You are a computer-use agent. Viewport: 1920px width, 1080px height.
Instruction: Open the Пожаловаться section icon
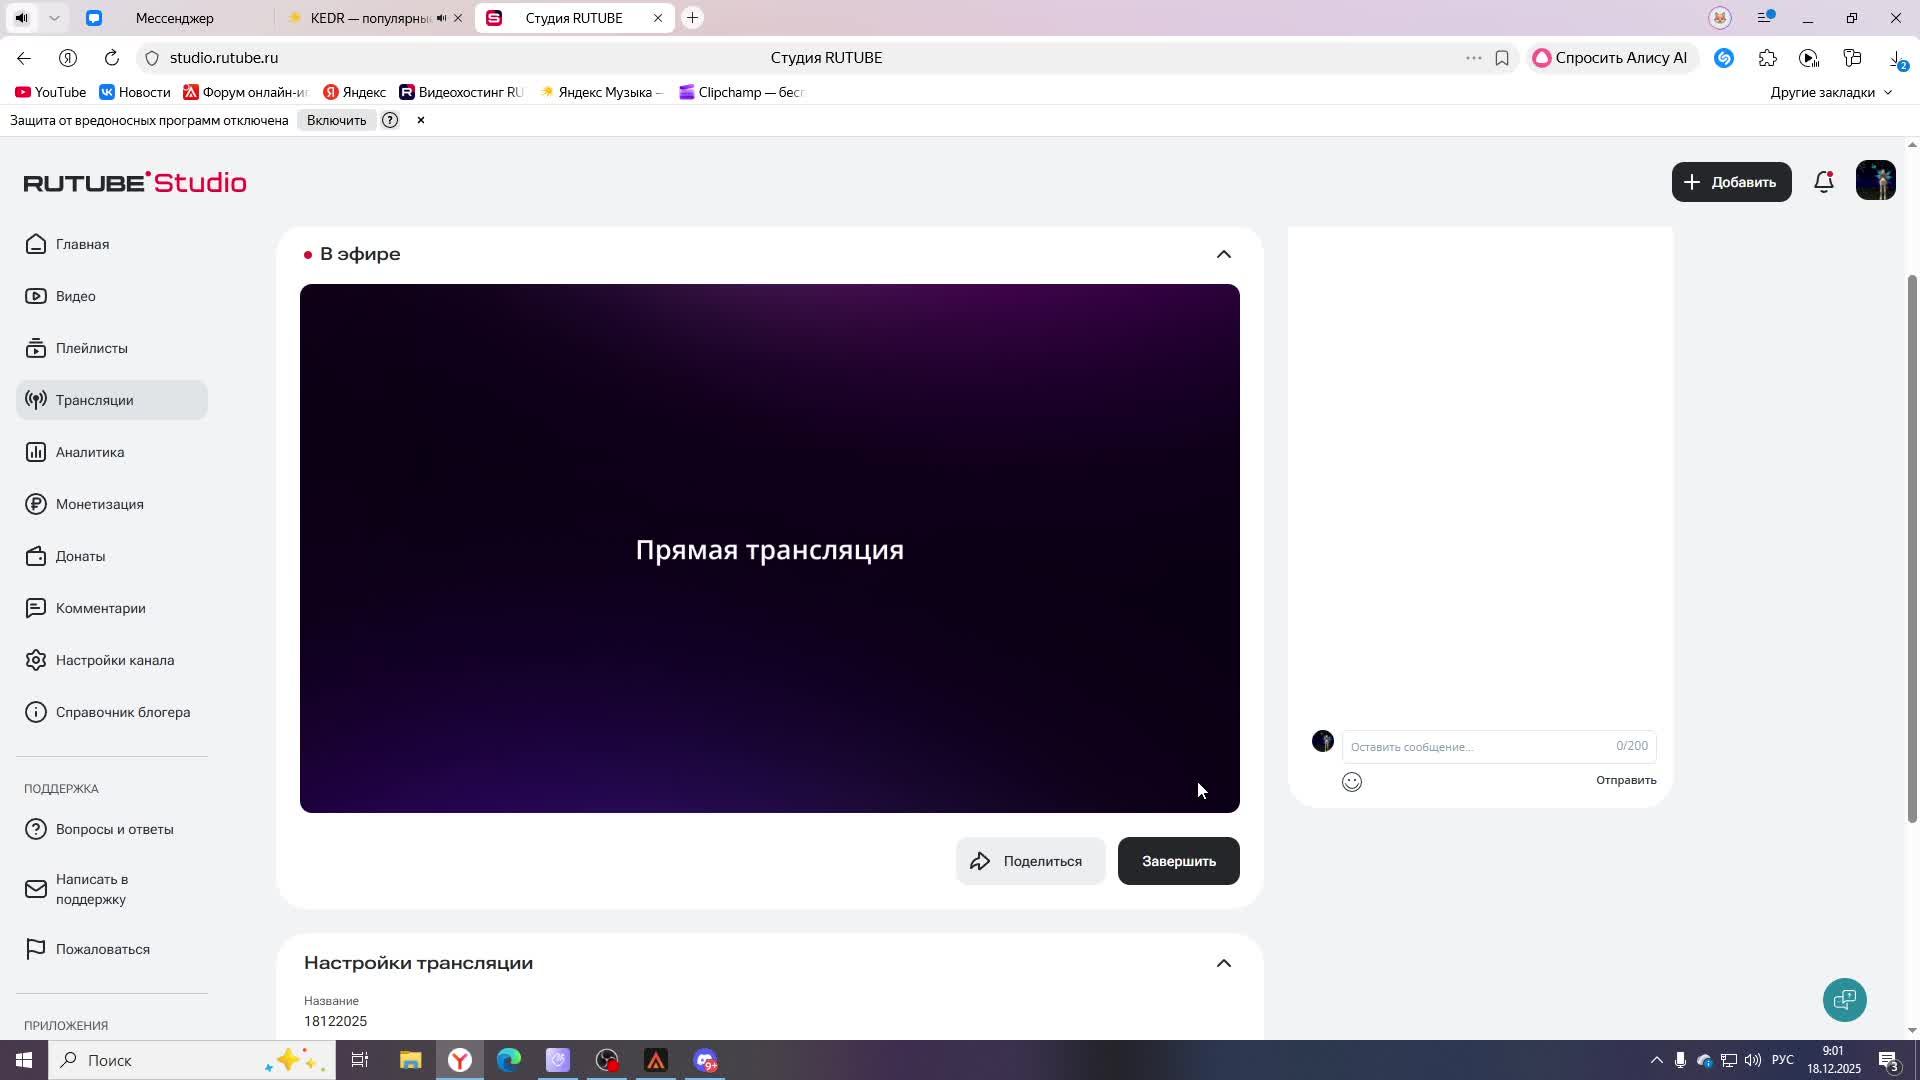coord(36,949)
